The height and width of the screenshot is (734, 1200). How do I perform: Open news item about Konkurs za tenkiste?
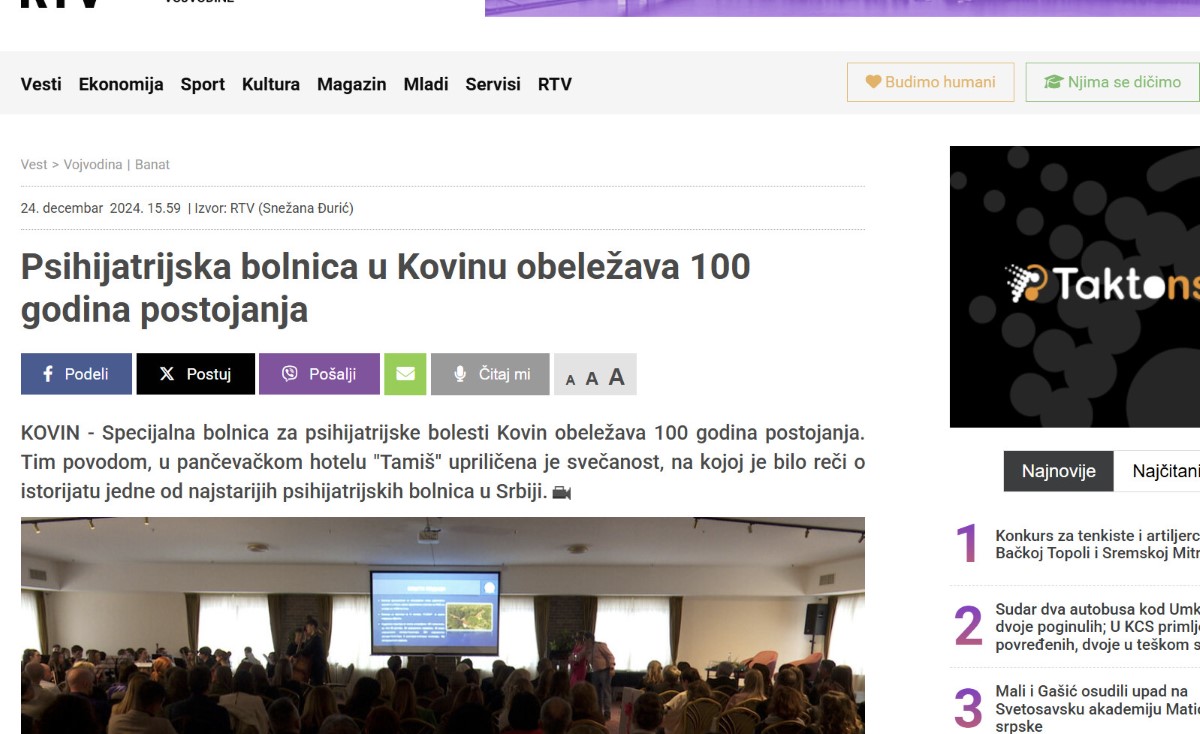point(1097,544)
